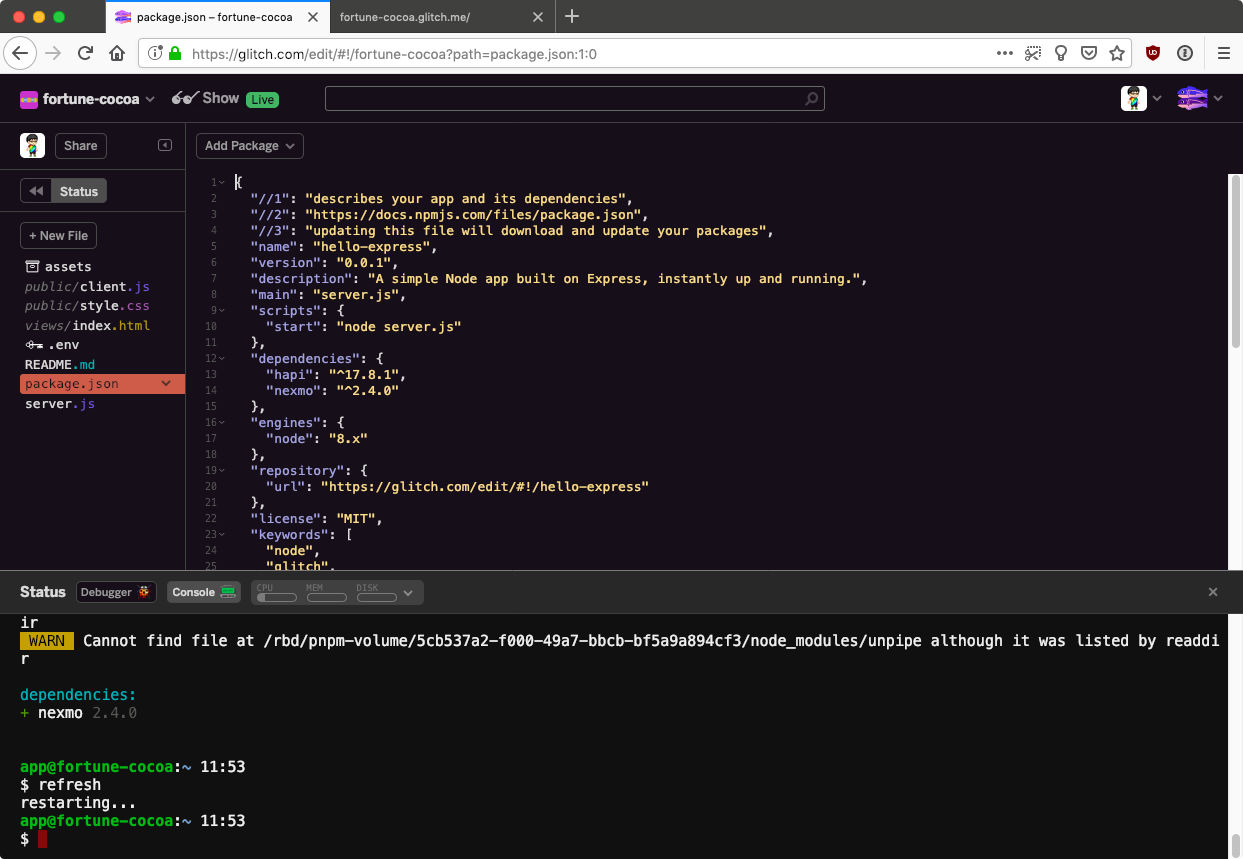Viewport: 1243px width, 859px height.
Task: Save page to Pocket
Action: pyautogui.click(x=1089, y=53)
